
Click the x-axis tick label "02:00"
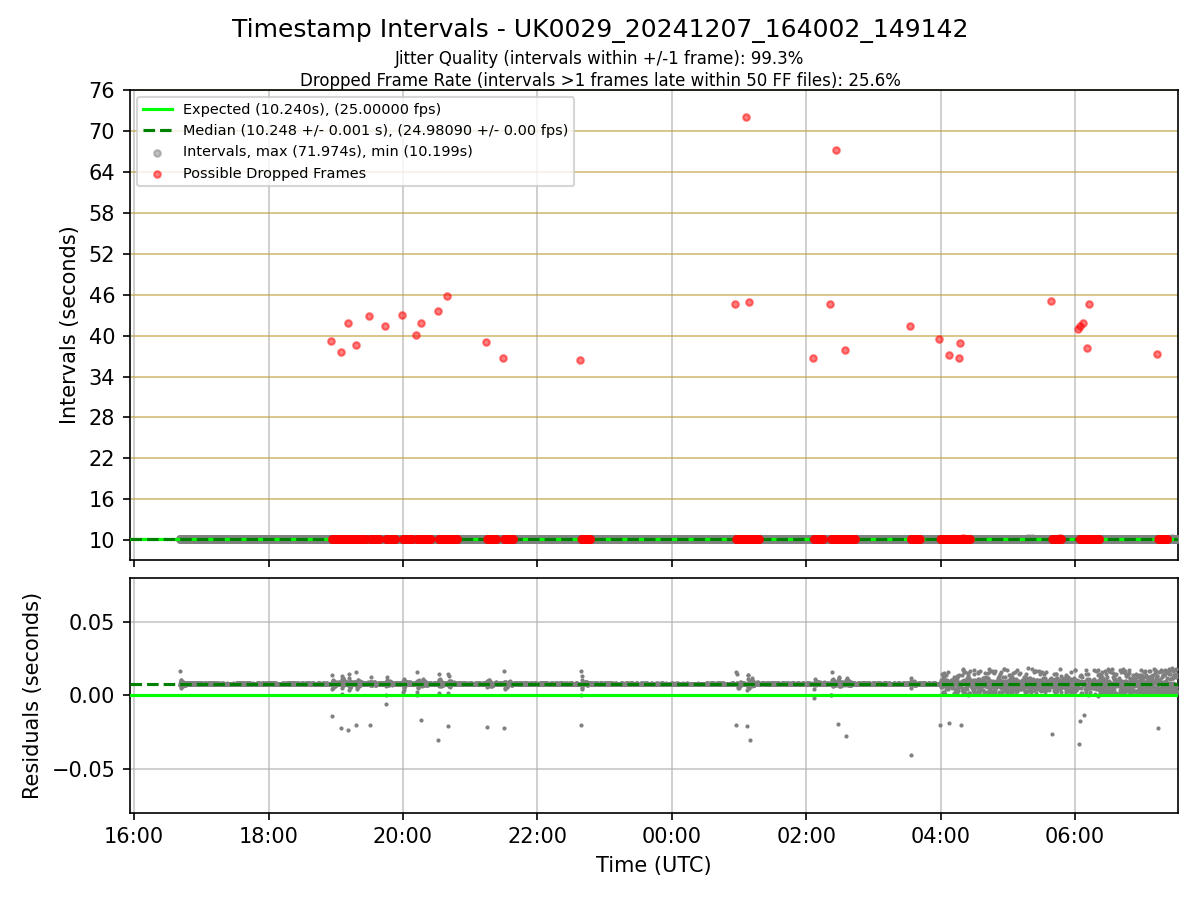(x=806, y=835)
